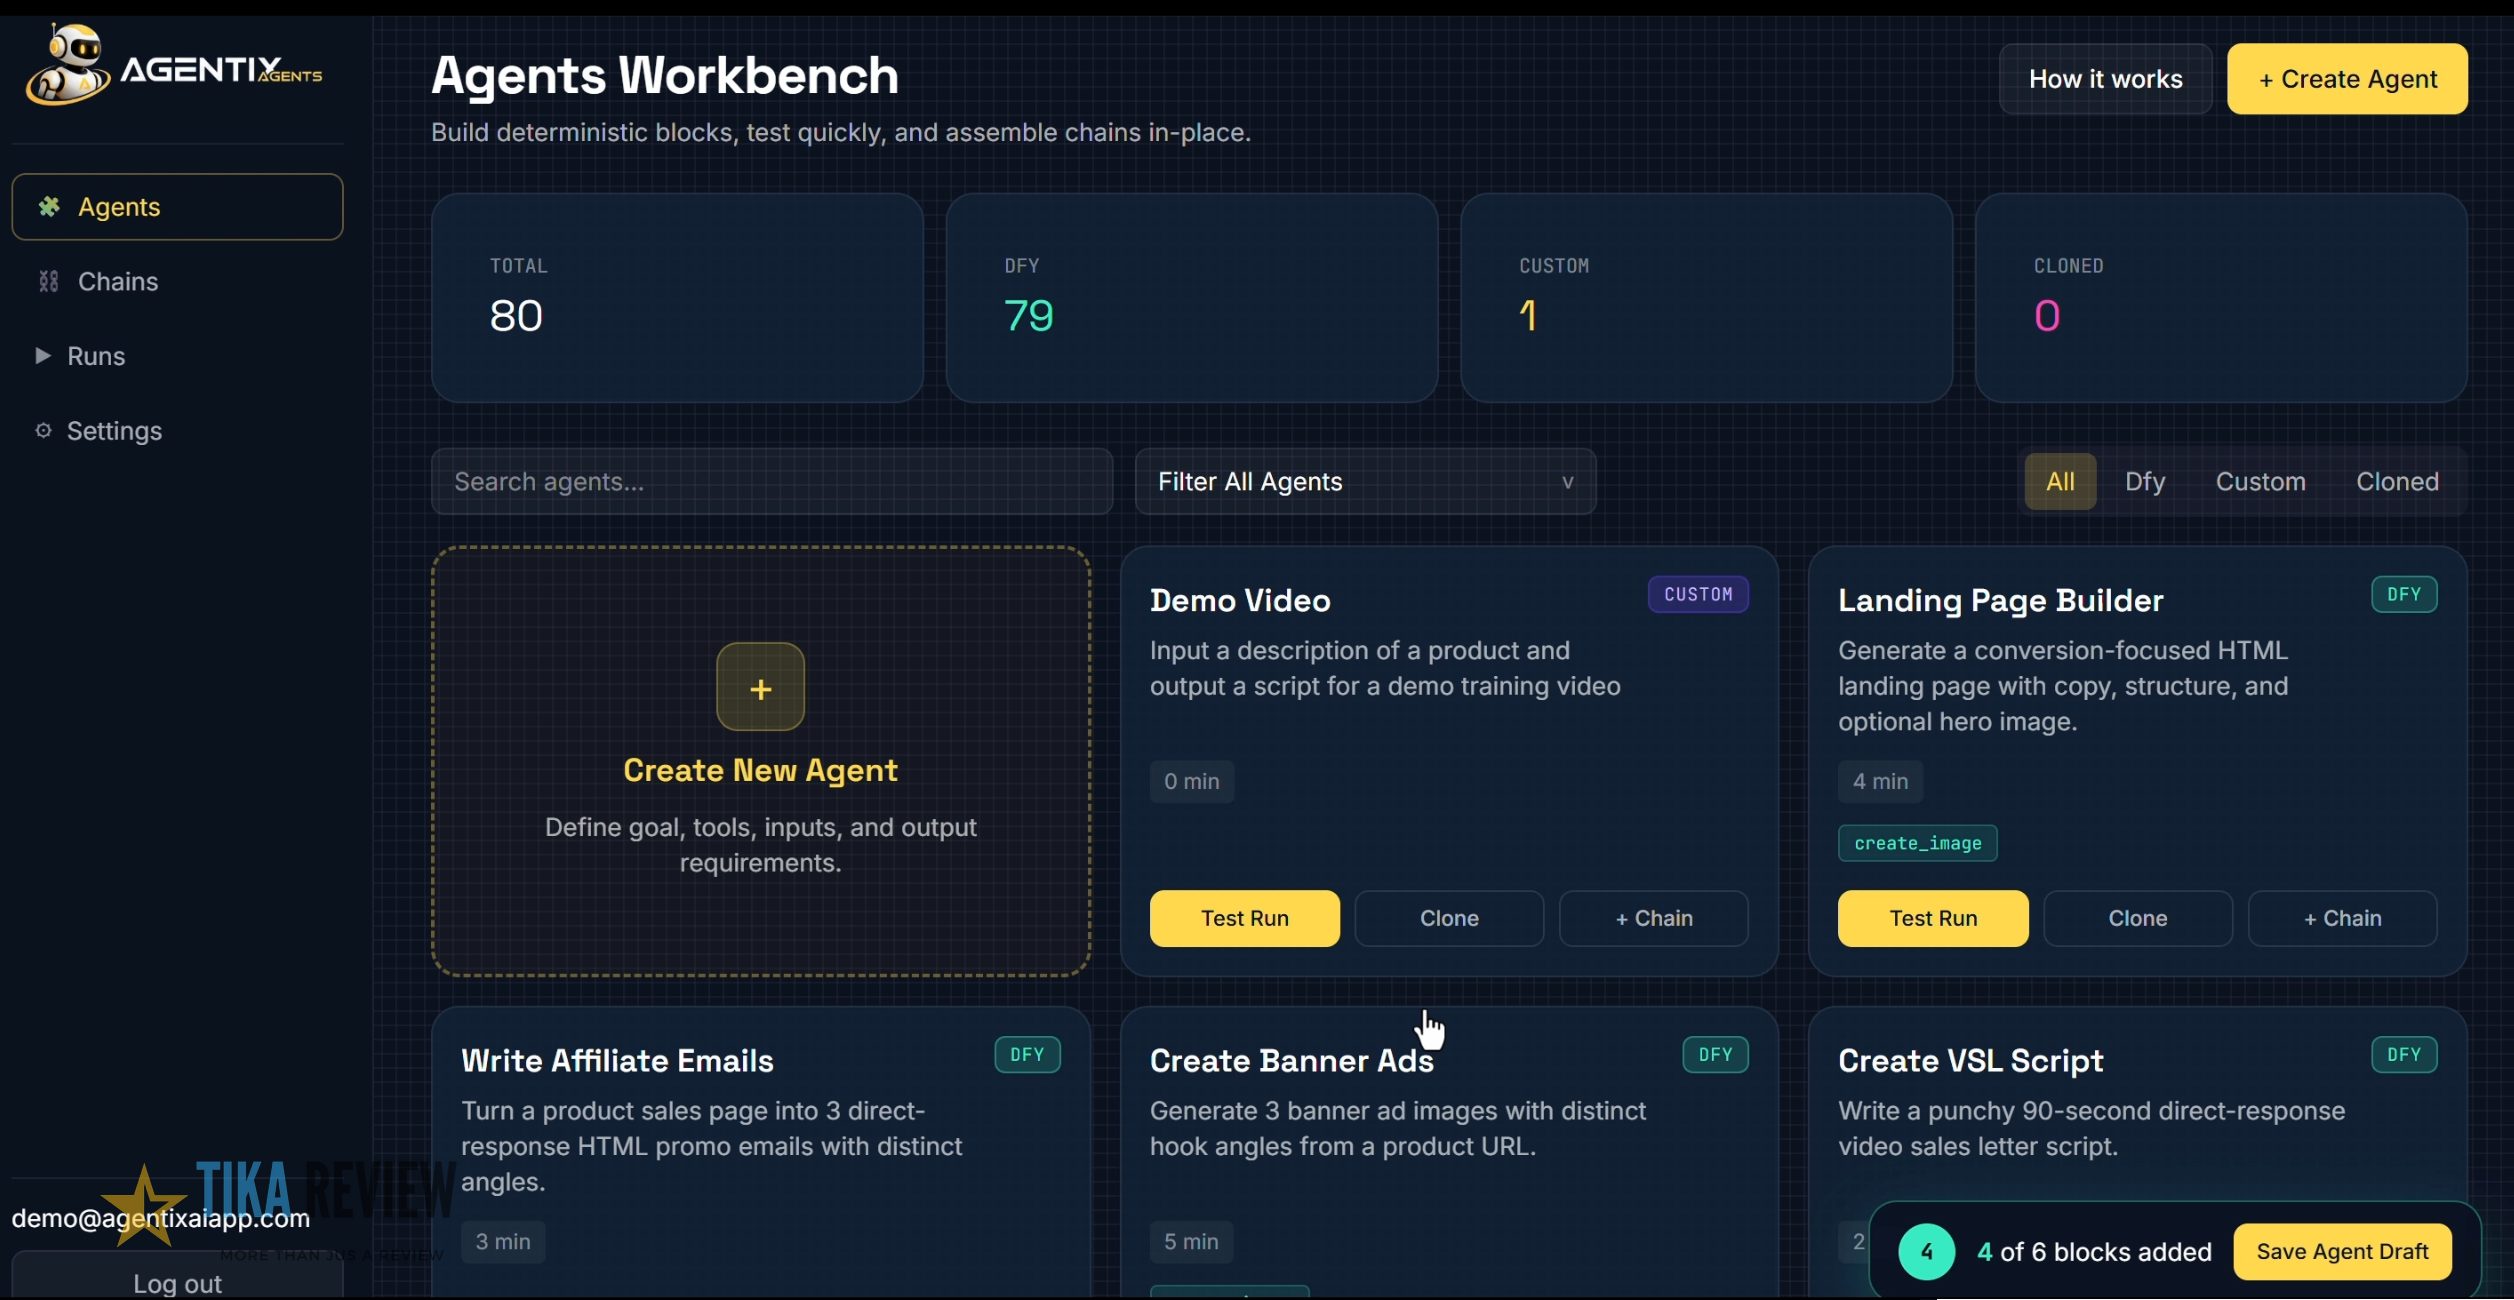Click the + Create Agent button
2514x1300 pixels.
point(2347,79)
